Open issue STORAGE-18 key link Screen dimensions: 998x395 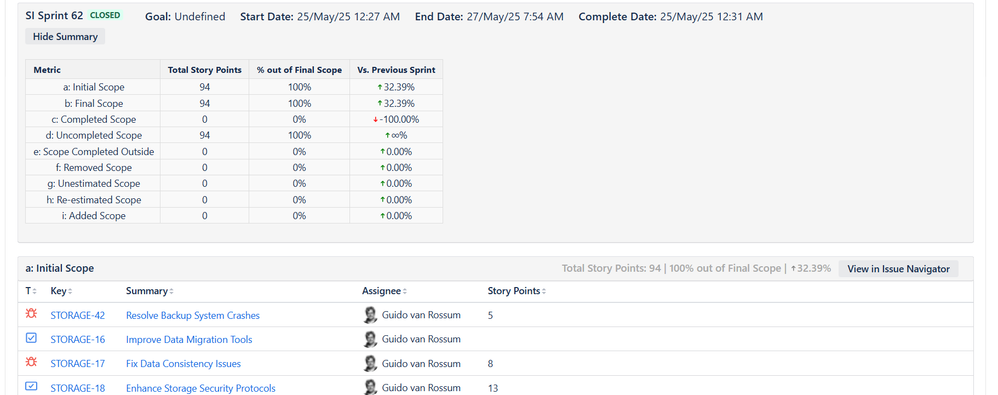coord(78,388)
